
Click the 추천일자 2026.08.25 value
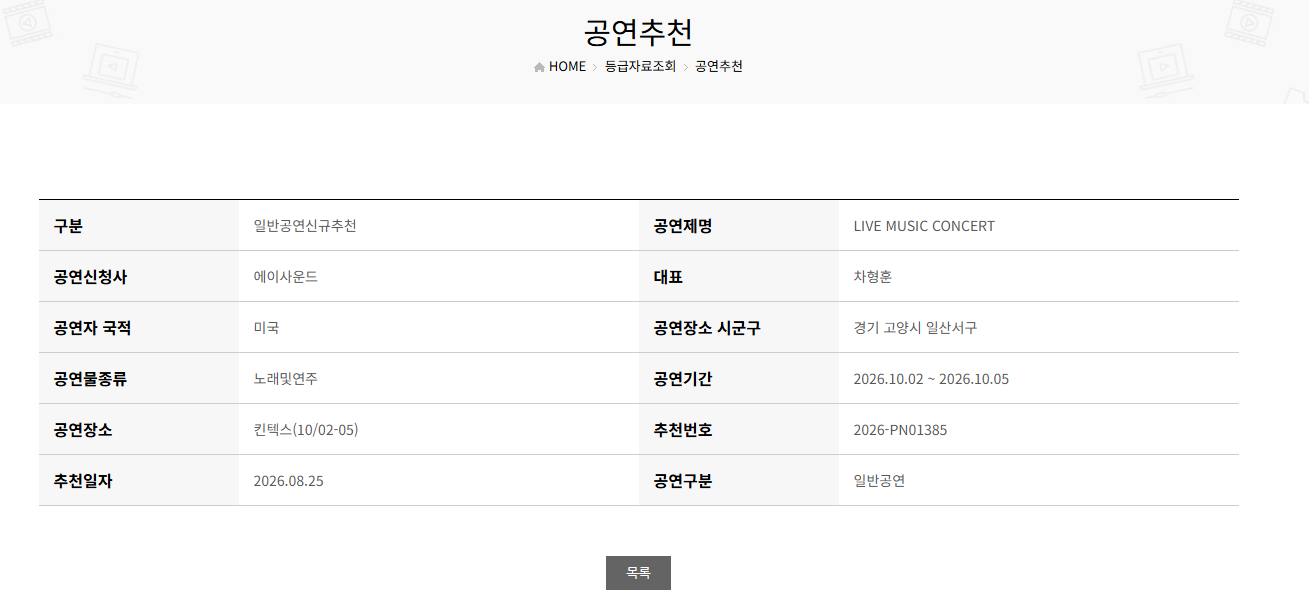[288, 481]
